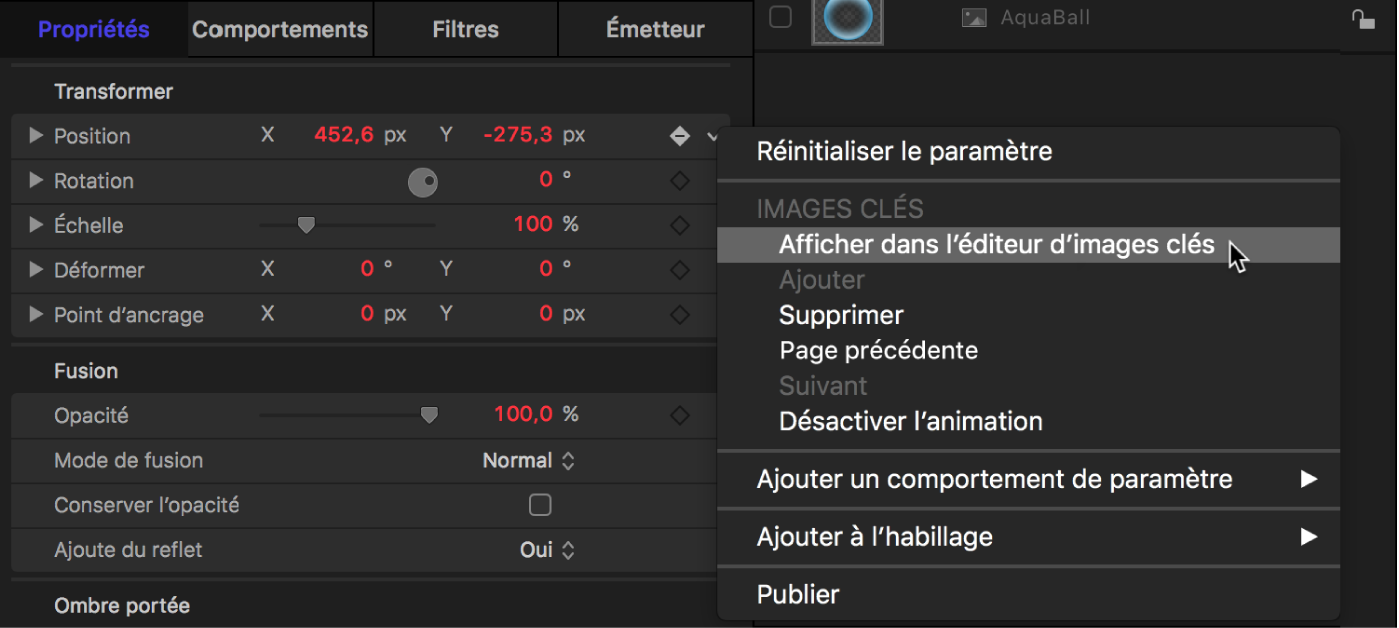Open the Mode de fusion dropdown
The height and width of the screenshot is (628, 1399).
click(529, 460)
